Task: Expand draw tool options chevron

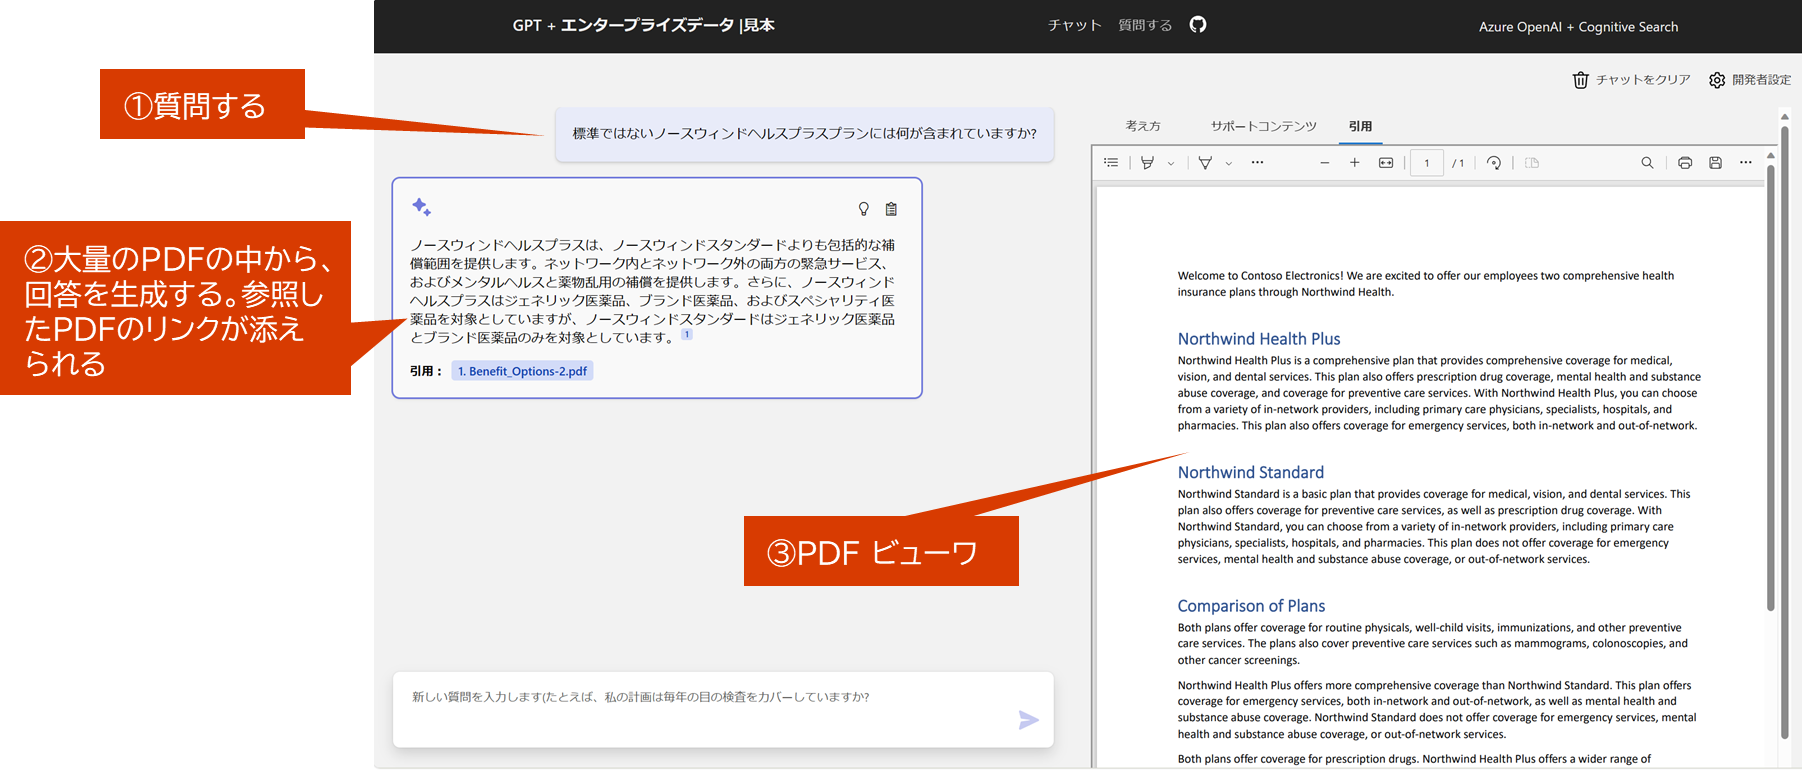Action: click(x=1229, y=163)
